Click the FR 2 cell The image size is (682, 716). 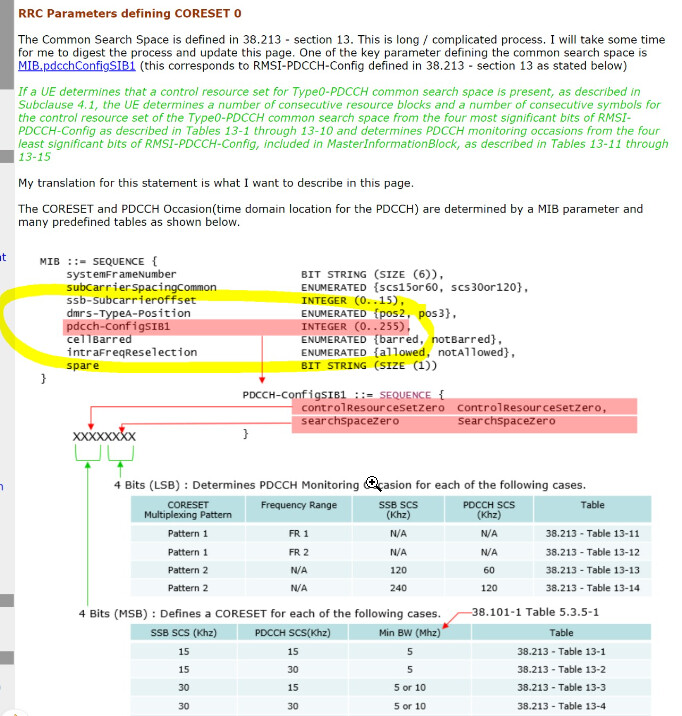coord(299,553)
